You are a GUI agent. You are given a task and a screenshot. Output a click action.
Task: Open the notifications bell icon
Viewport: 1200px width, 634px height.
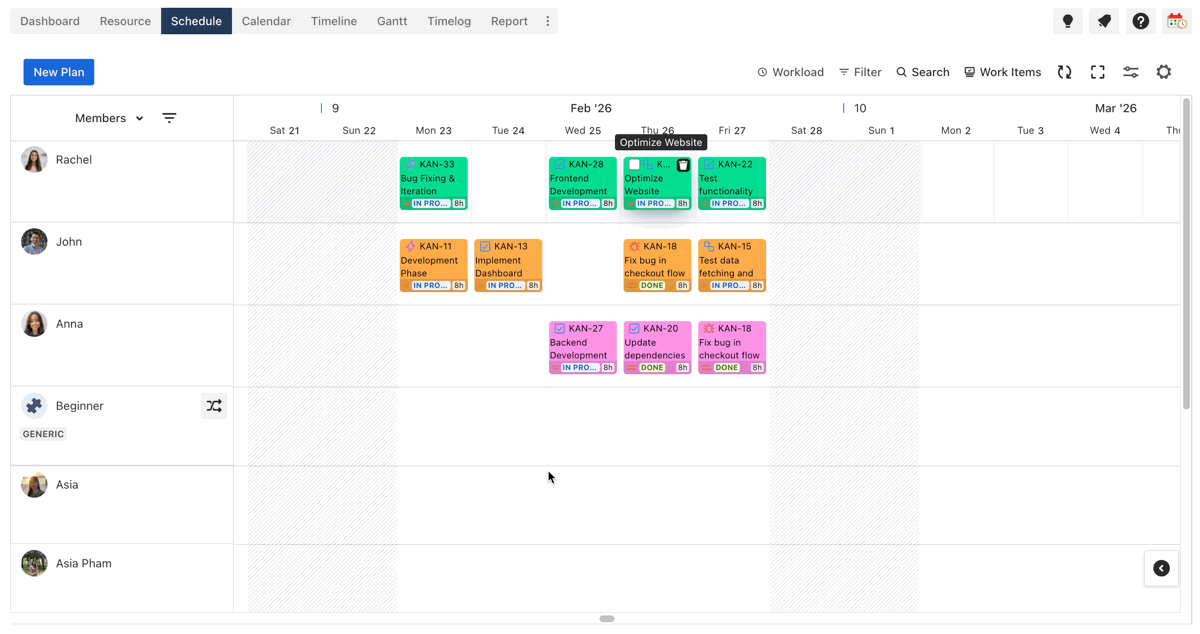1104,21
